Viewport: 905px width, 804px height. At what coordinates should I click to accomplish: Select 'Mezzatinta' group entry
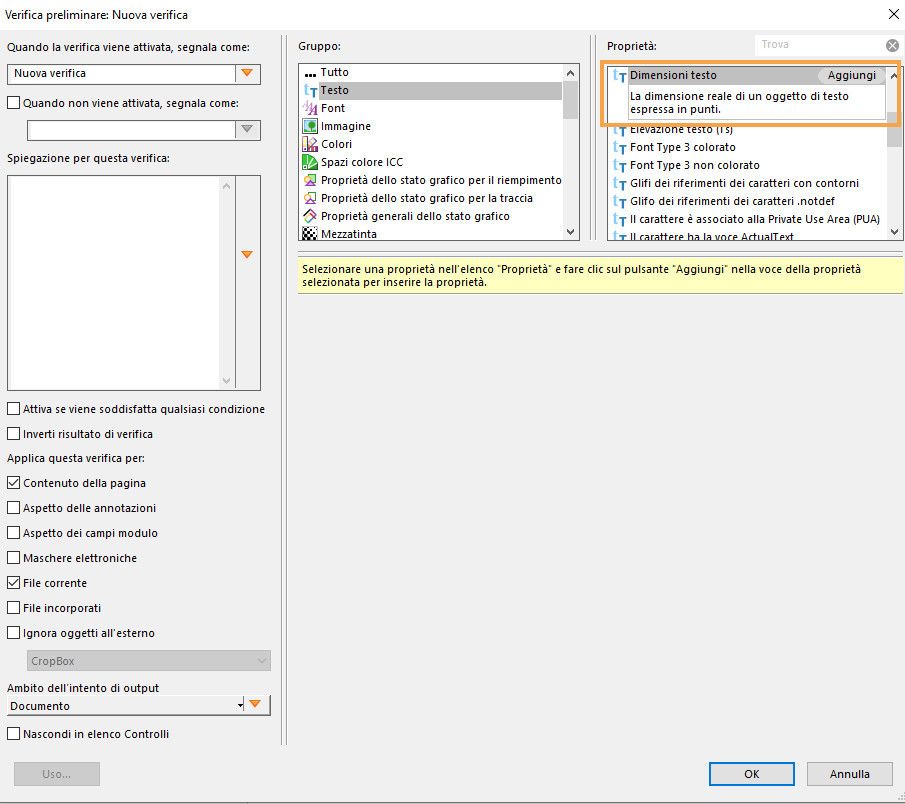349,234
